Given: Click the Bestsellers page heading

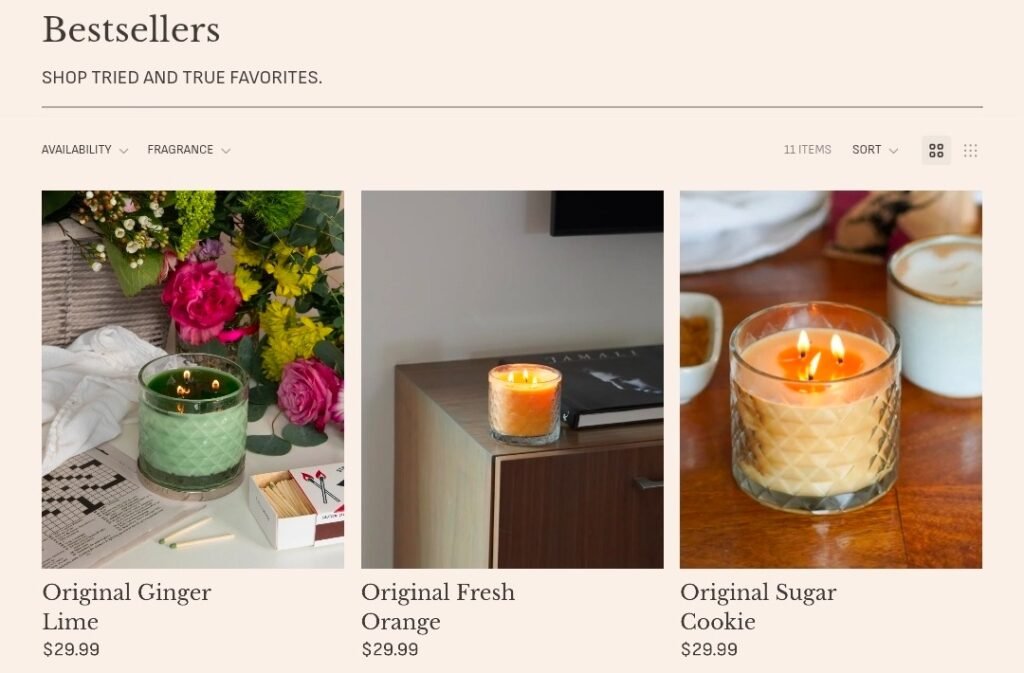Looking at the screenshot, I should 131,30.
